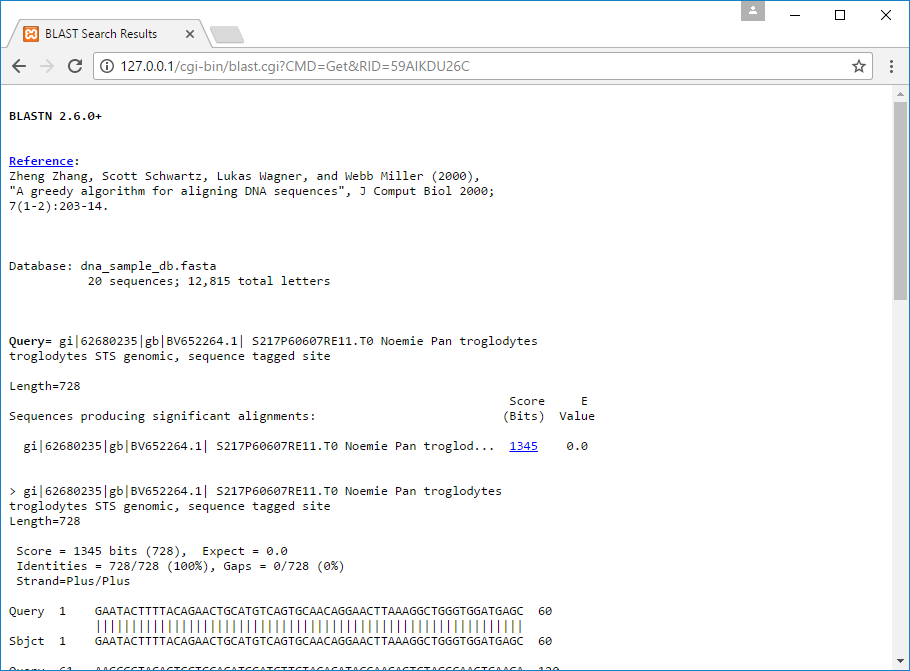The height and width of the screenshot is (671, 910).
Task: Click the Zheng Zhang citation line
Action: click(244, 176)
